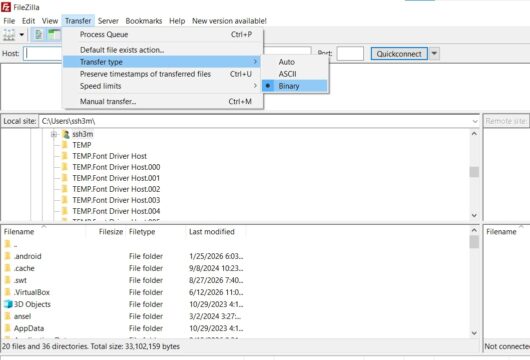Viewport: 530px width, 360px height.
Task: Select TEMP folder in tree
Action: pyautogui.click(x=81, y=145)
